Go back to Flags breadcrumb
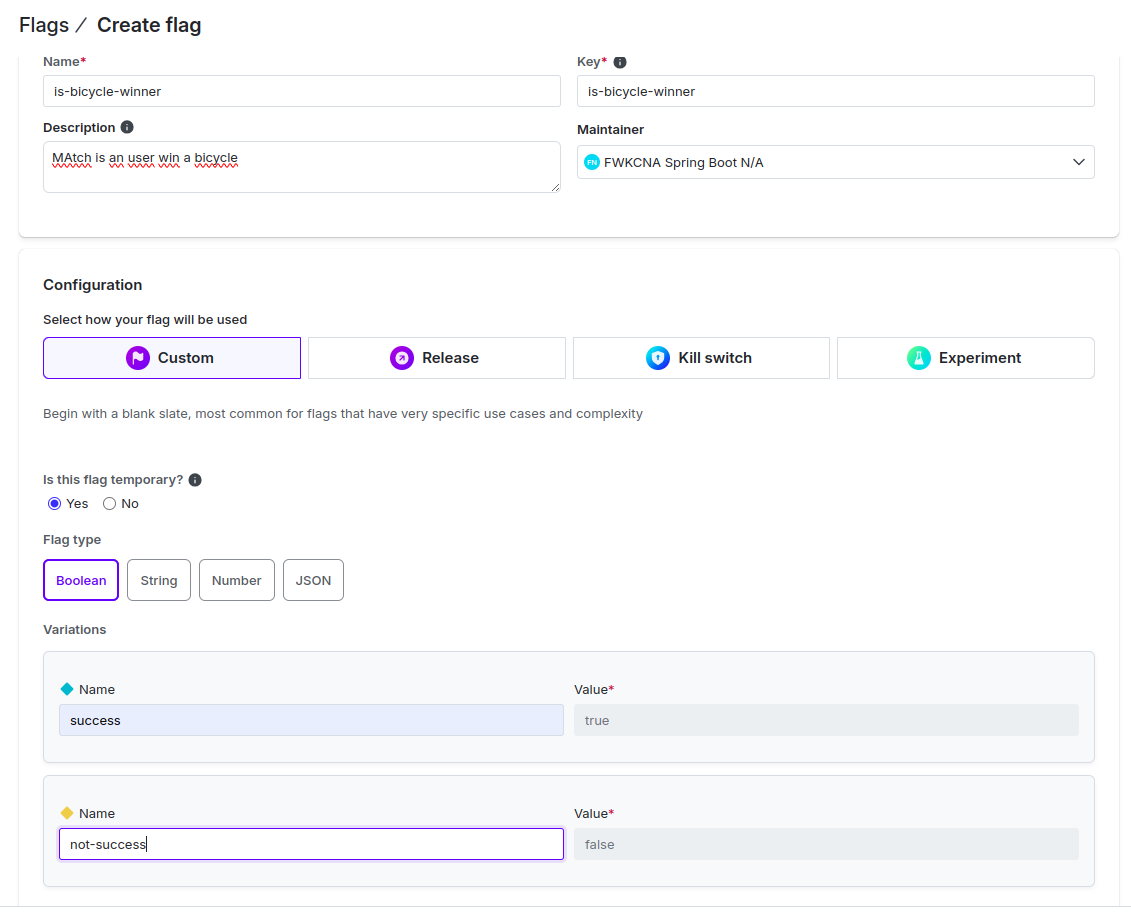 pos(44,25)
